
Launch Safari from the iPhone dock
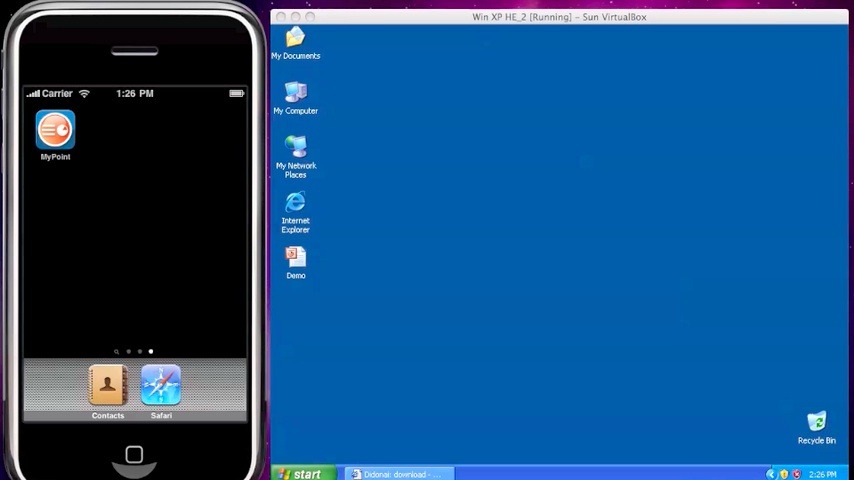[161, 386]
